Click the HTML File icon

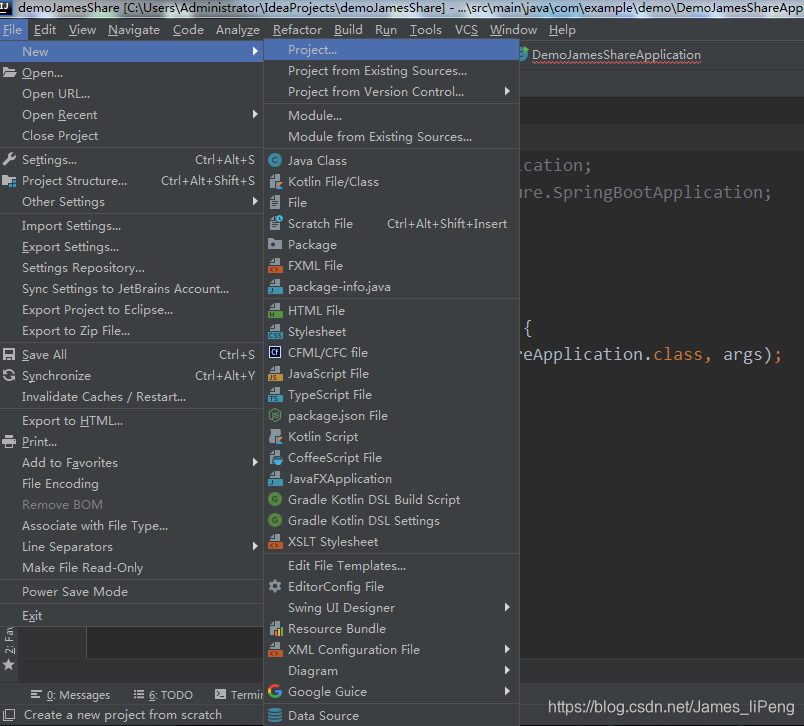click(x=275, y=311)
